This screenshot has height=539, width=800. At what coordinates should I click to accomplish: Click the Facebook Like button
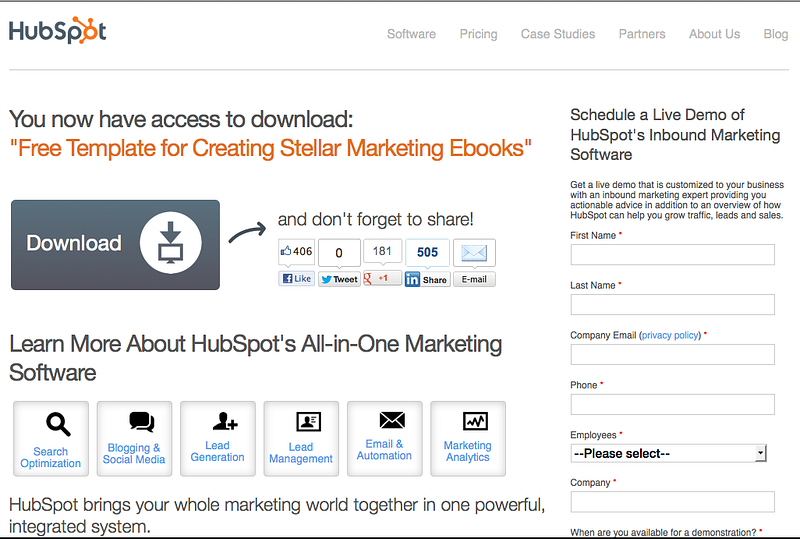pyautogui.click(x=296, y=279)
